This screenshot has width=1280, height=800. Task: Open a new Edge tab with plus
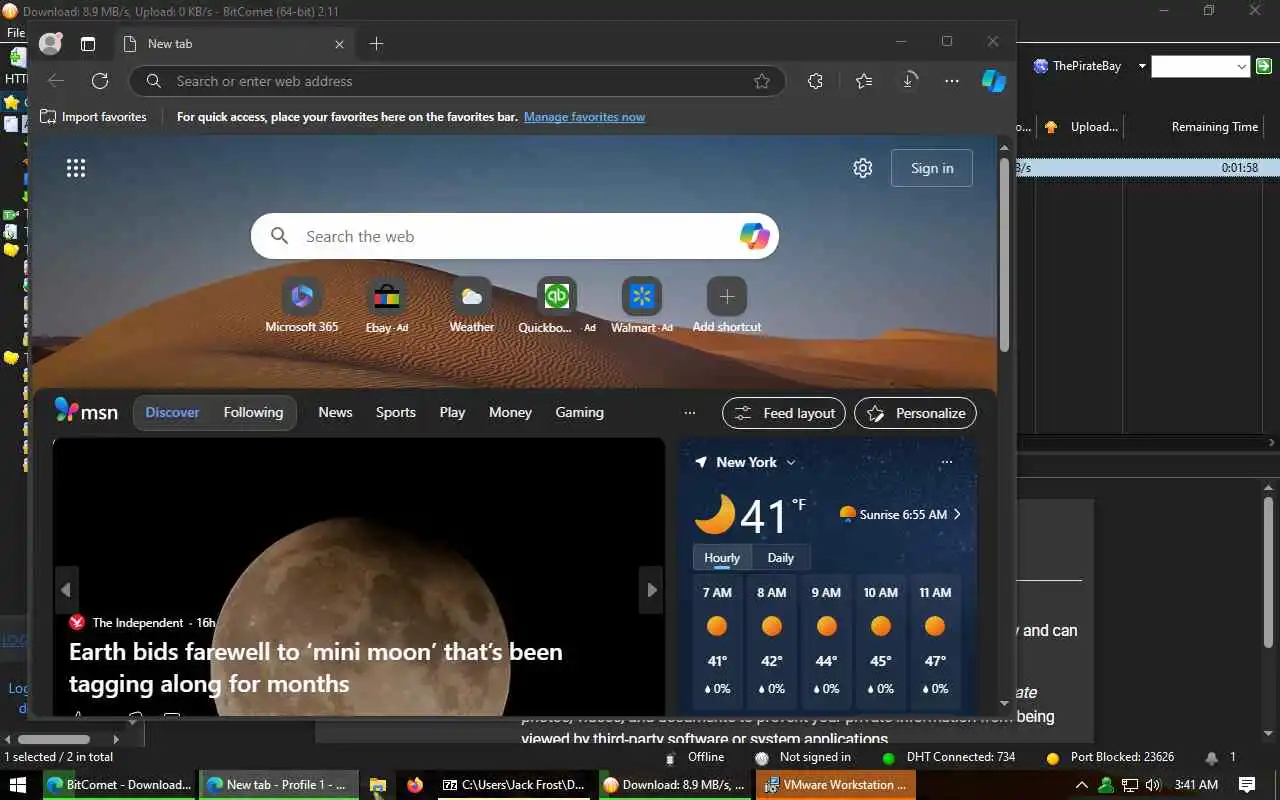pos(376,43)
